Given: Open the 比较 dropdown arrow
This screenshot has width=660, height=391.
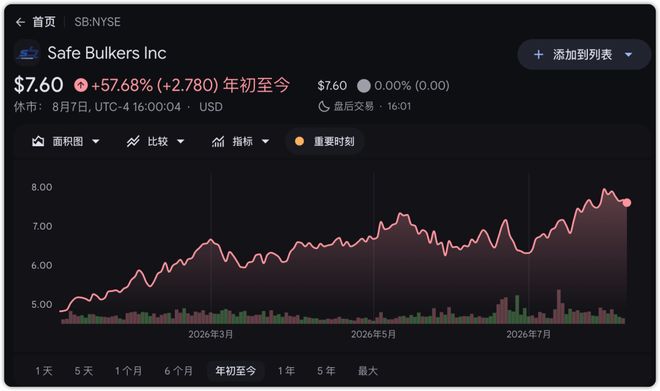Looking at the screenshot, I should tap(181, 141).
